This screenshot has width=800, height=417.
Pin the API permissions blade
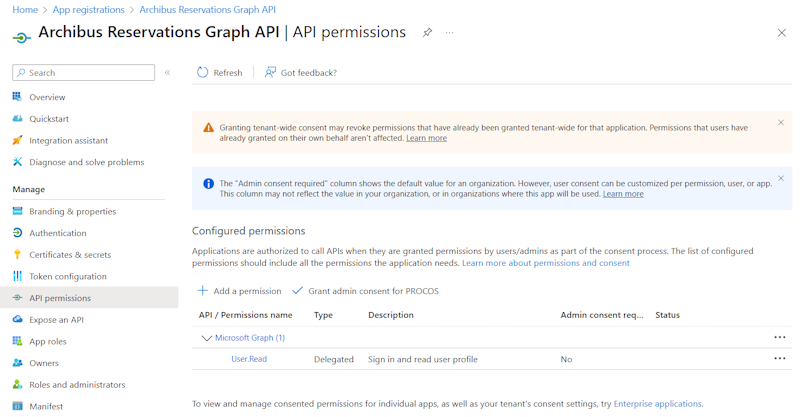(427, 33)
